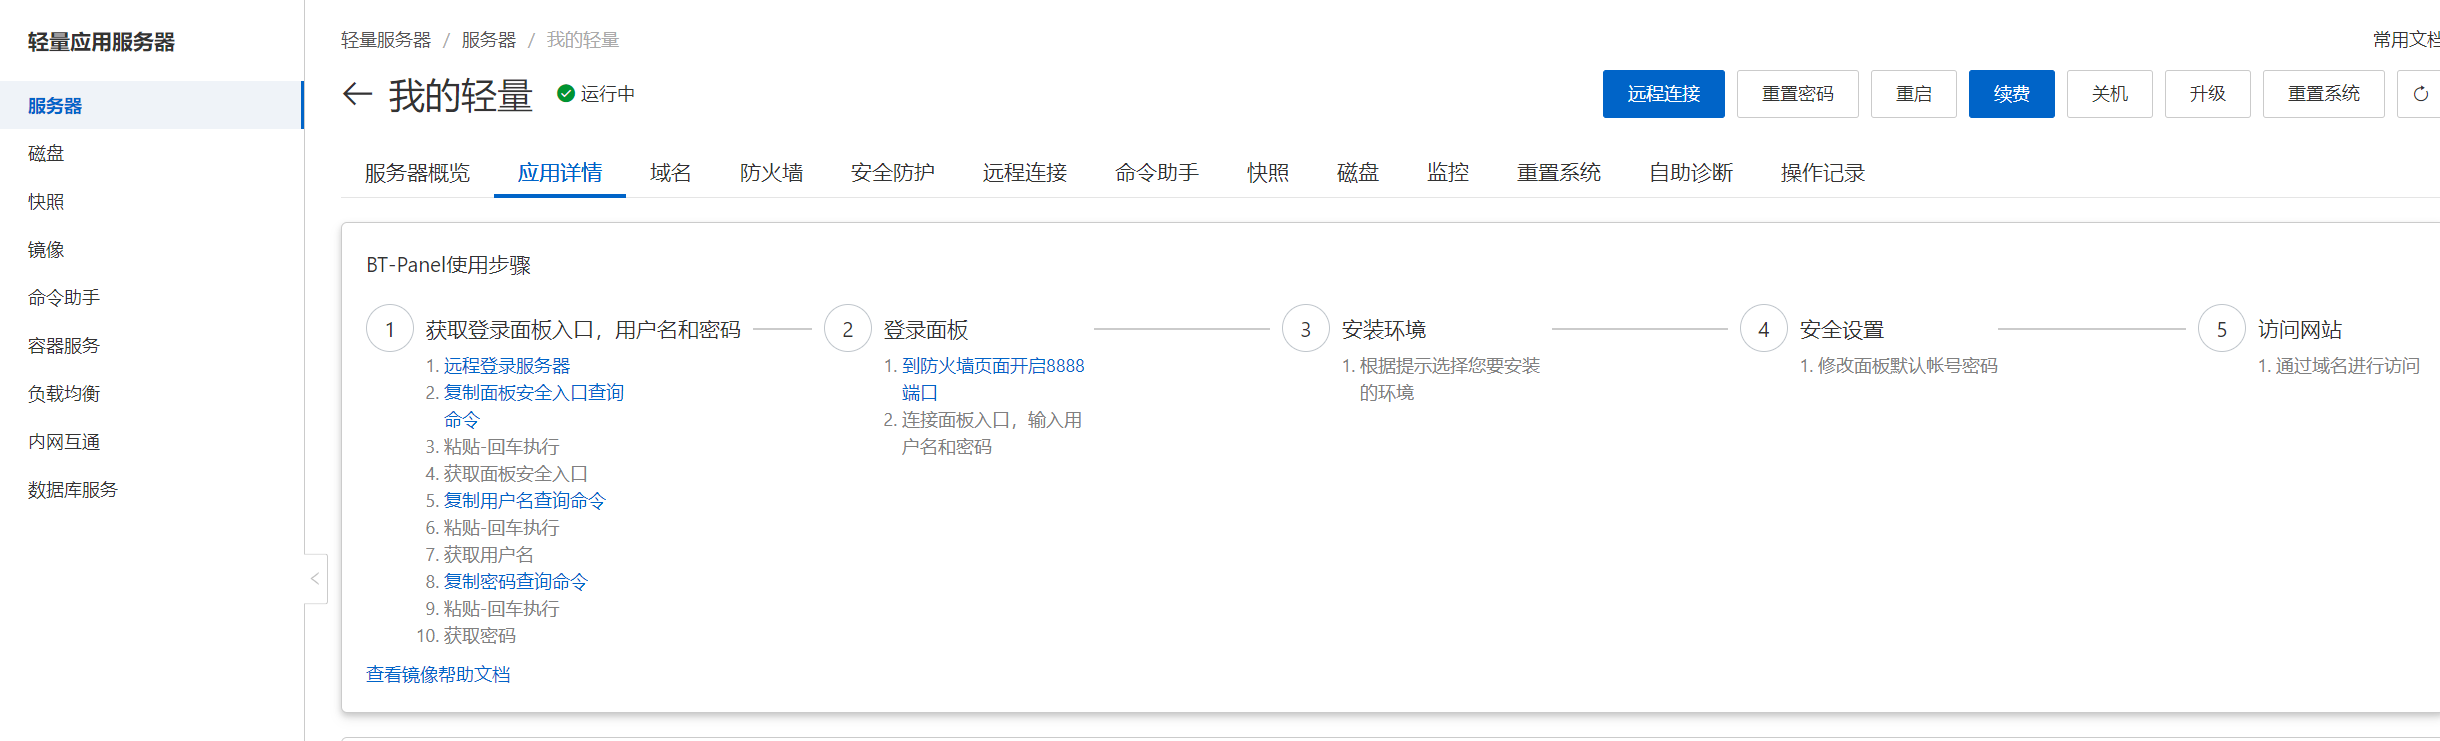The width and height of the screenshot is (2440, 741).
Task: Click the 修改面板默认帐号密码 text
Action: click(1907, 366)
